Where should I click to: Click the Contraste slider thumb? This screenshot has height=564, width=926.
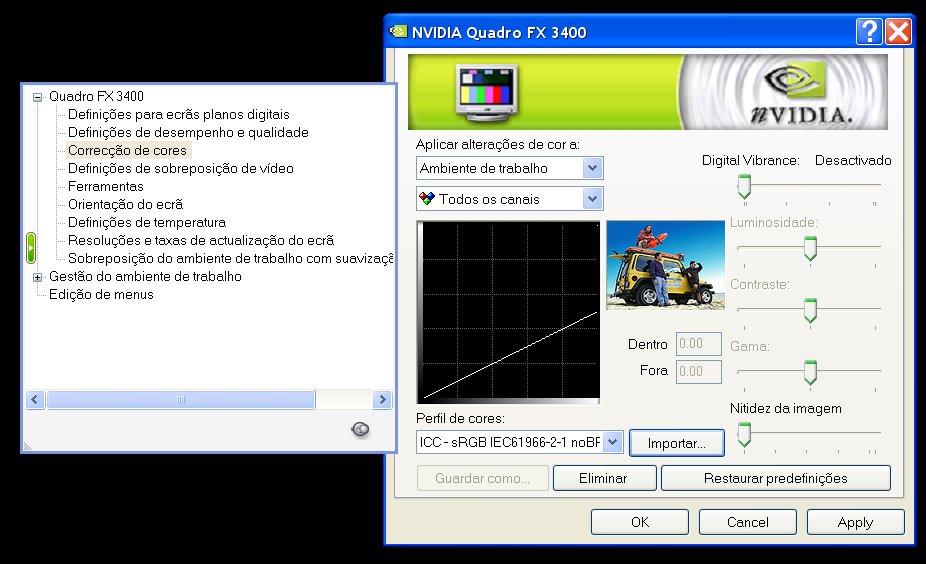(x=810, y=311)
